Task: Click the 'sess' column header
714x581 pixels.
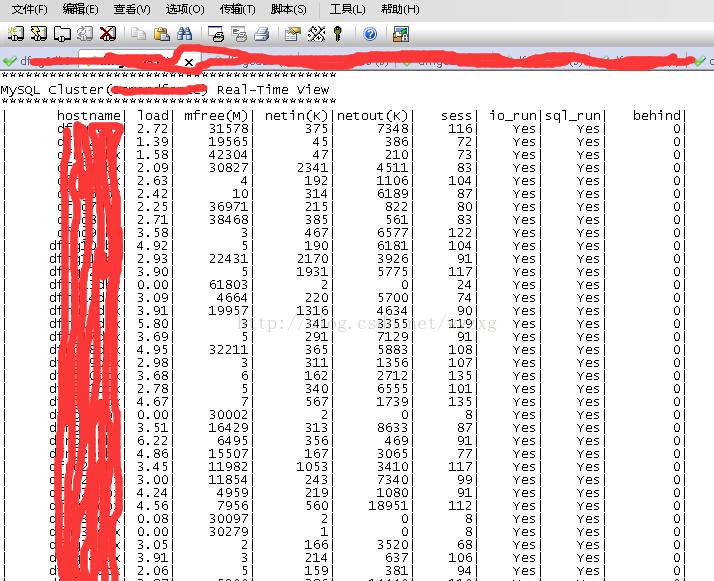Action: [x=456, y=116]
